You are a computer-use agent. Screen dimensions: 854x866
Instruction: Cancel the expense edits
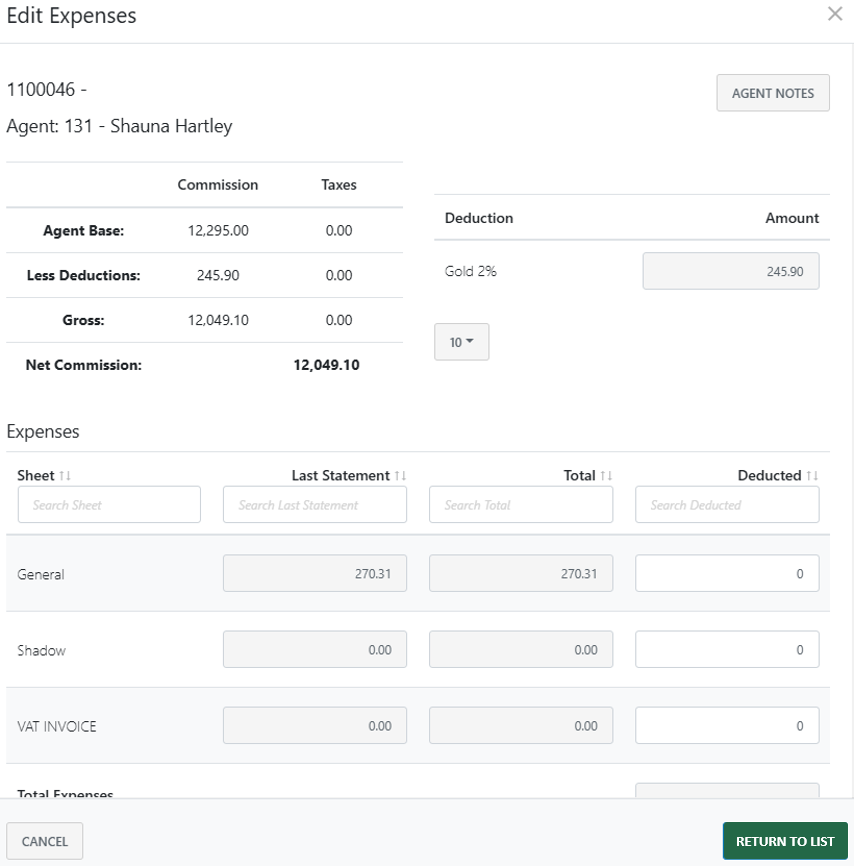pos(44,841)
